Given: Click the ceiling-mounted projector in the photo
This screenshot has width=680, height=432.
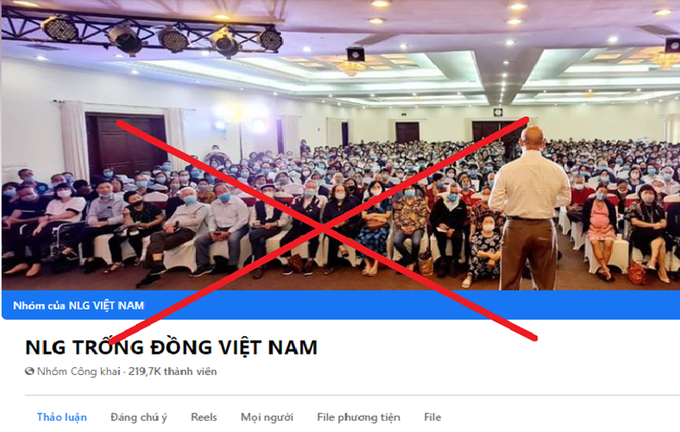Looking at the screenshot, I should (x=355, y=54).
